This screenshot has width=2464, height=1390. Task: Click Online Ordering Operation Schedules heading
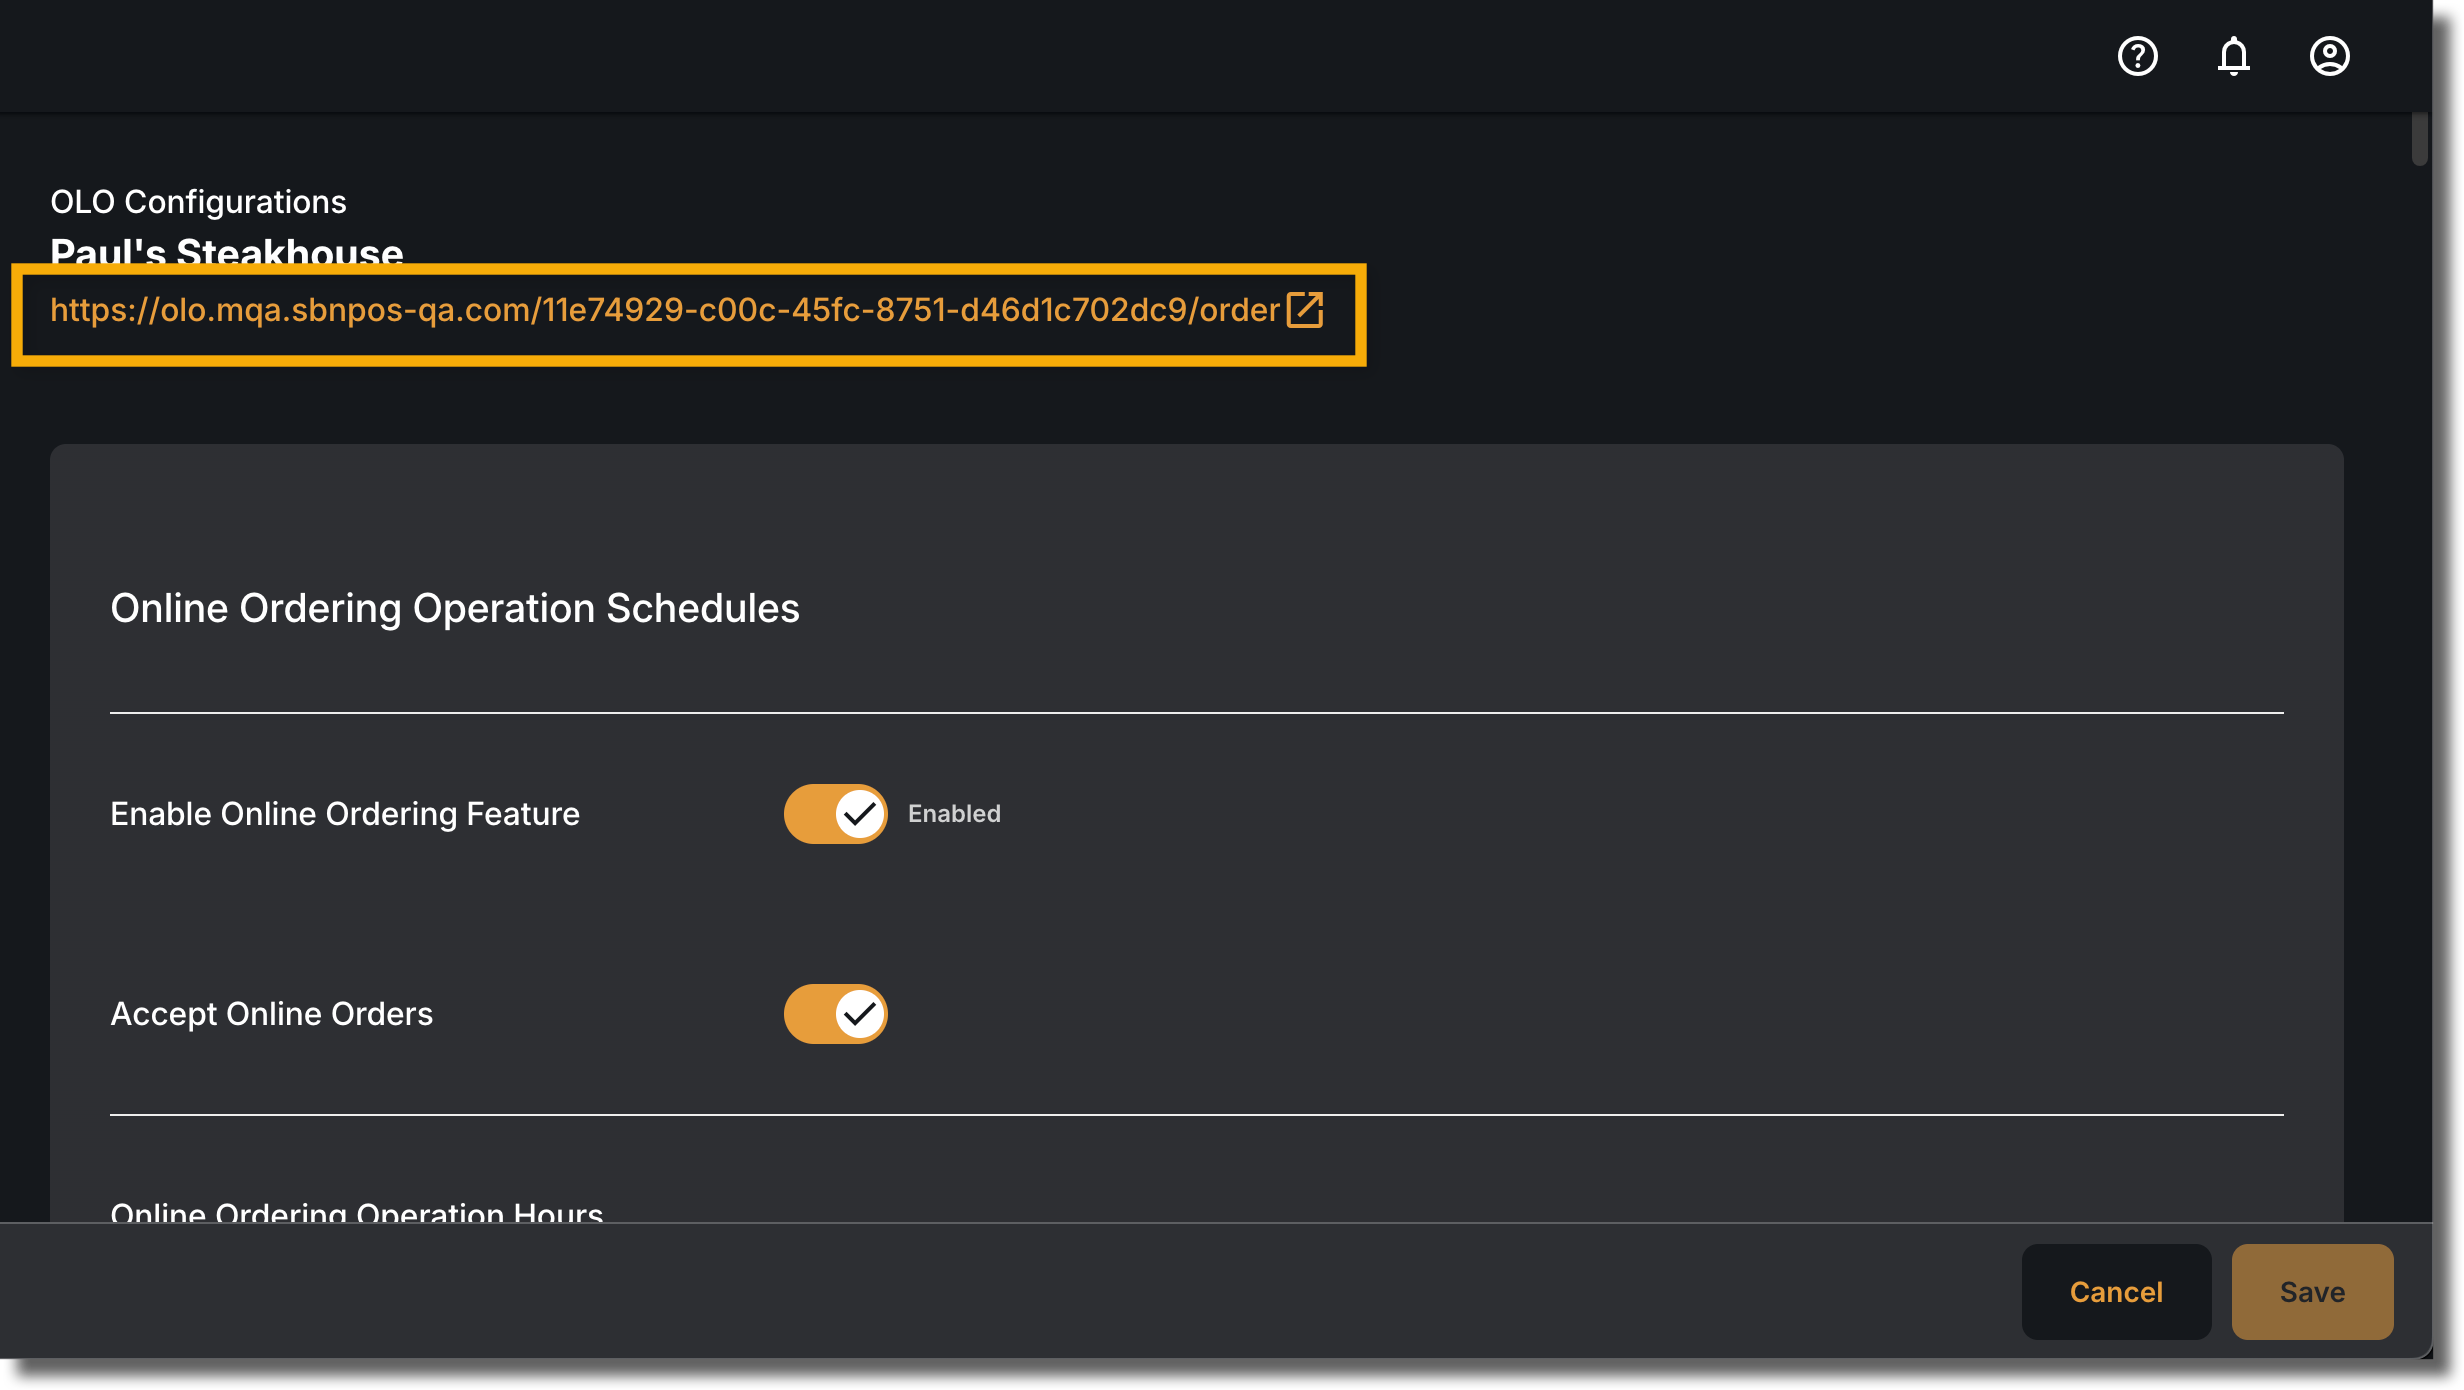(455, 608)
